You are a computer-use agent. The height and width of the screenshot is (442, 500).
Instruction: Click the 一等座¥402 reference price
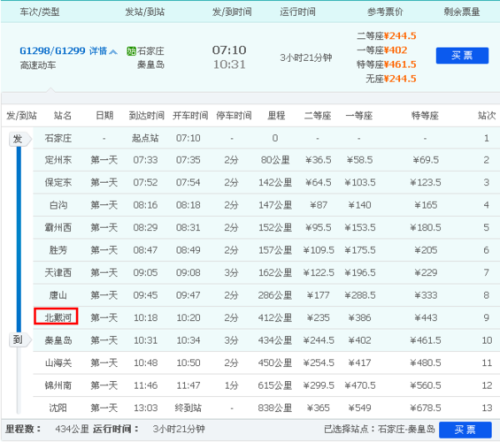coord(382,50)
